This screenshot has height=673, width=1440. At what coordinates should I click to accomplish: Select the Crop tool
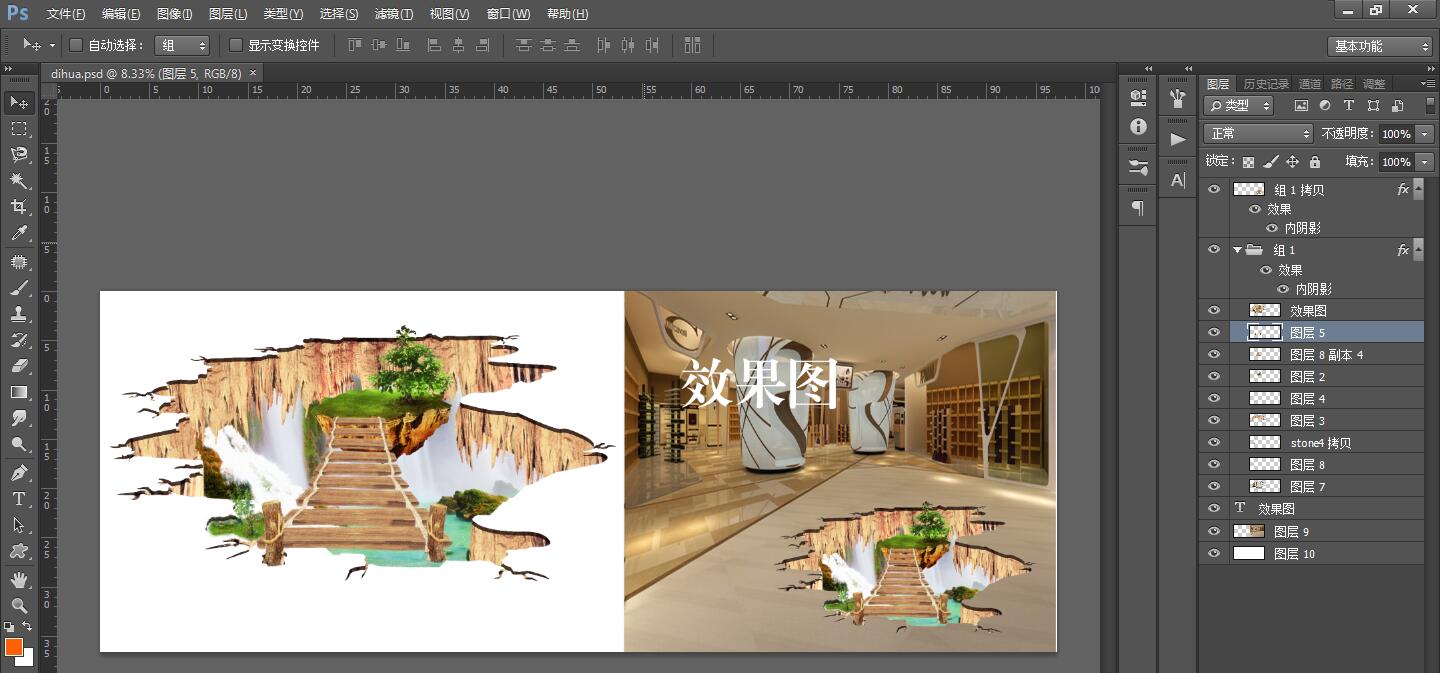(19, 207)
